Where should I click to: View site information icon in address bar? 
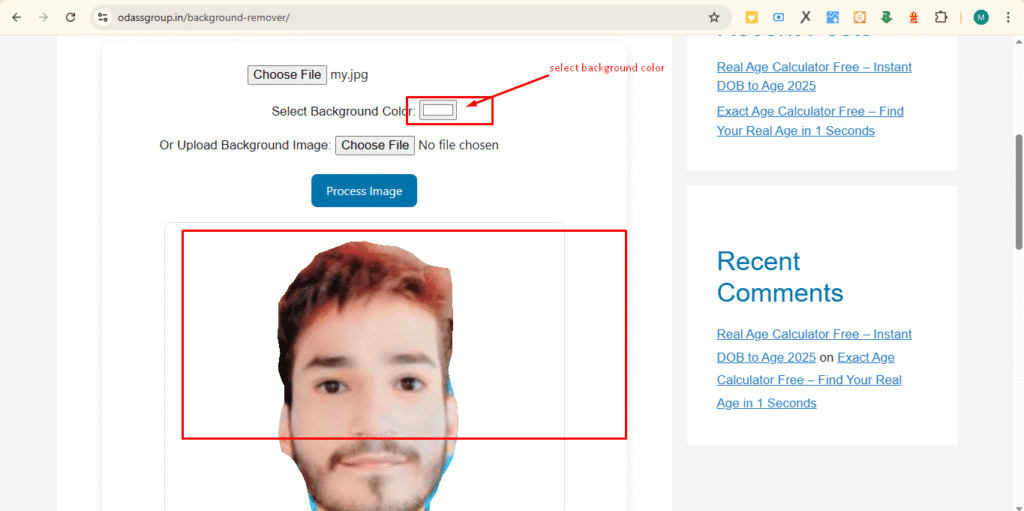pos(102,17)
